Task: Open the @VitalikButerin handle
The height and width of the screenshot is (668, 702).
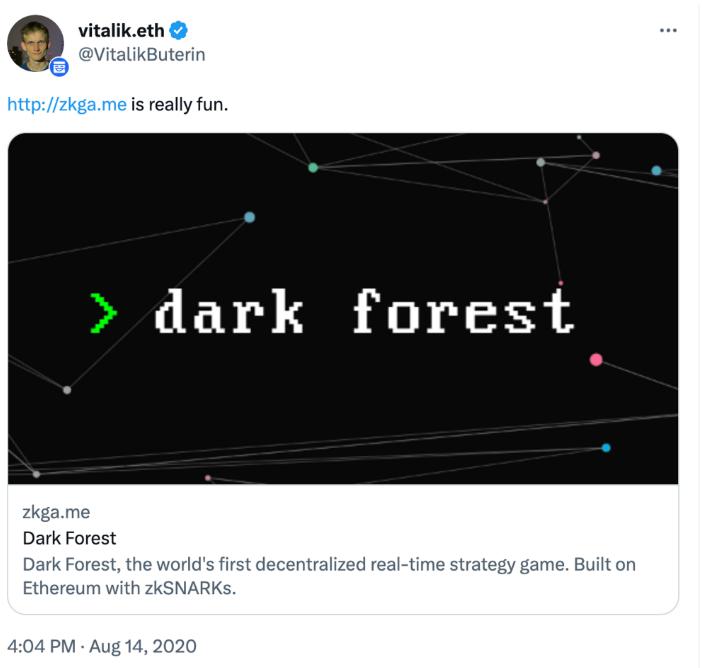Action: pyautogui.click(x=141, y=54)
